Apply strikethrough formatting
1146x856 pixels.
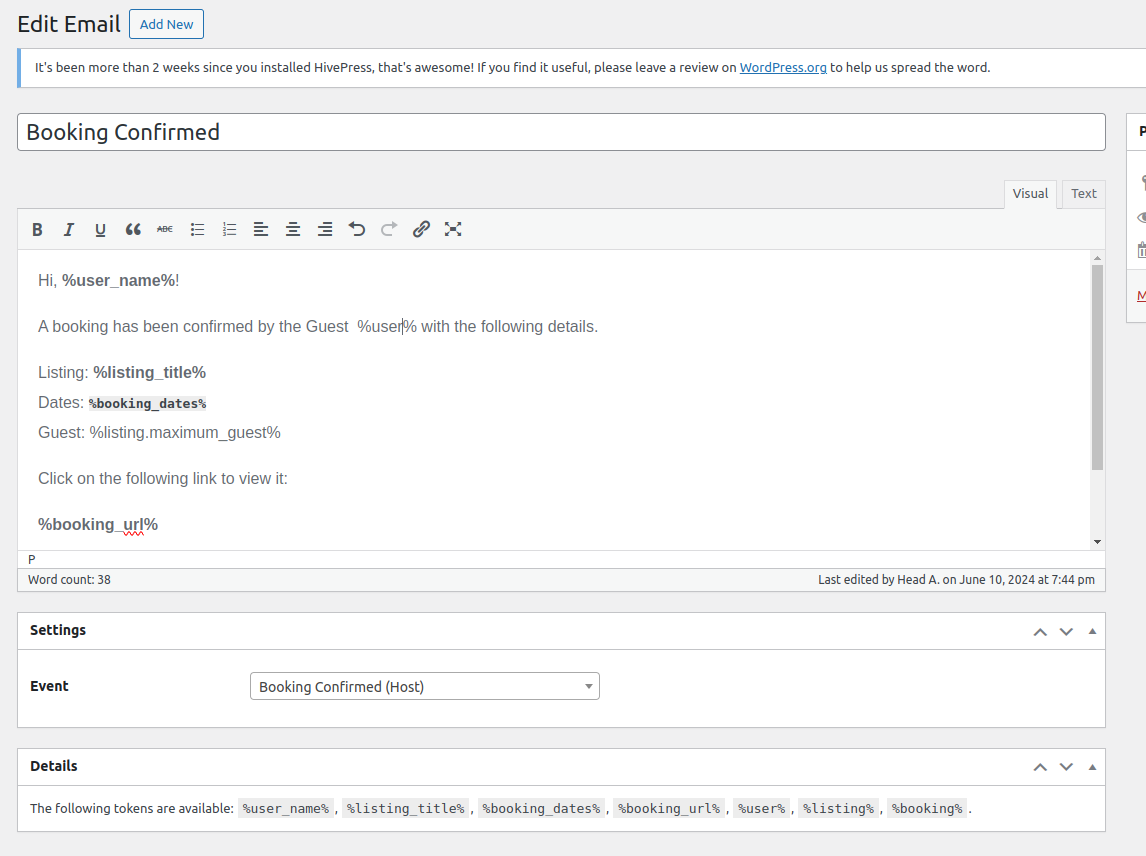[x=164, y=230]
